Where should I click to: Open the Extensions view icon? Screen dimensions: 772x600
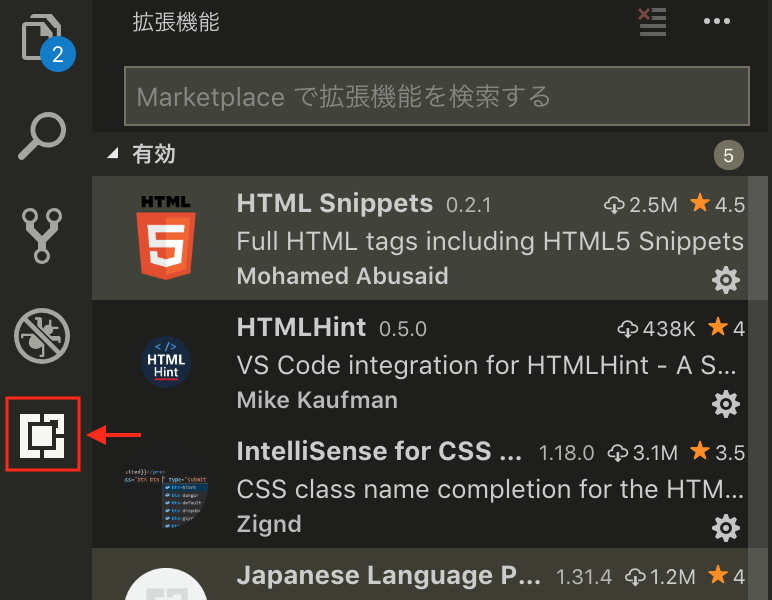[x=42, y=435]
